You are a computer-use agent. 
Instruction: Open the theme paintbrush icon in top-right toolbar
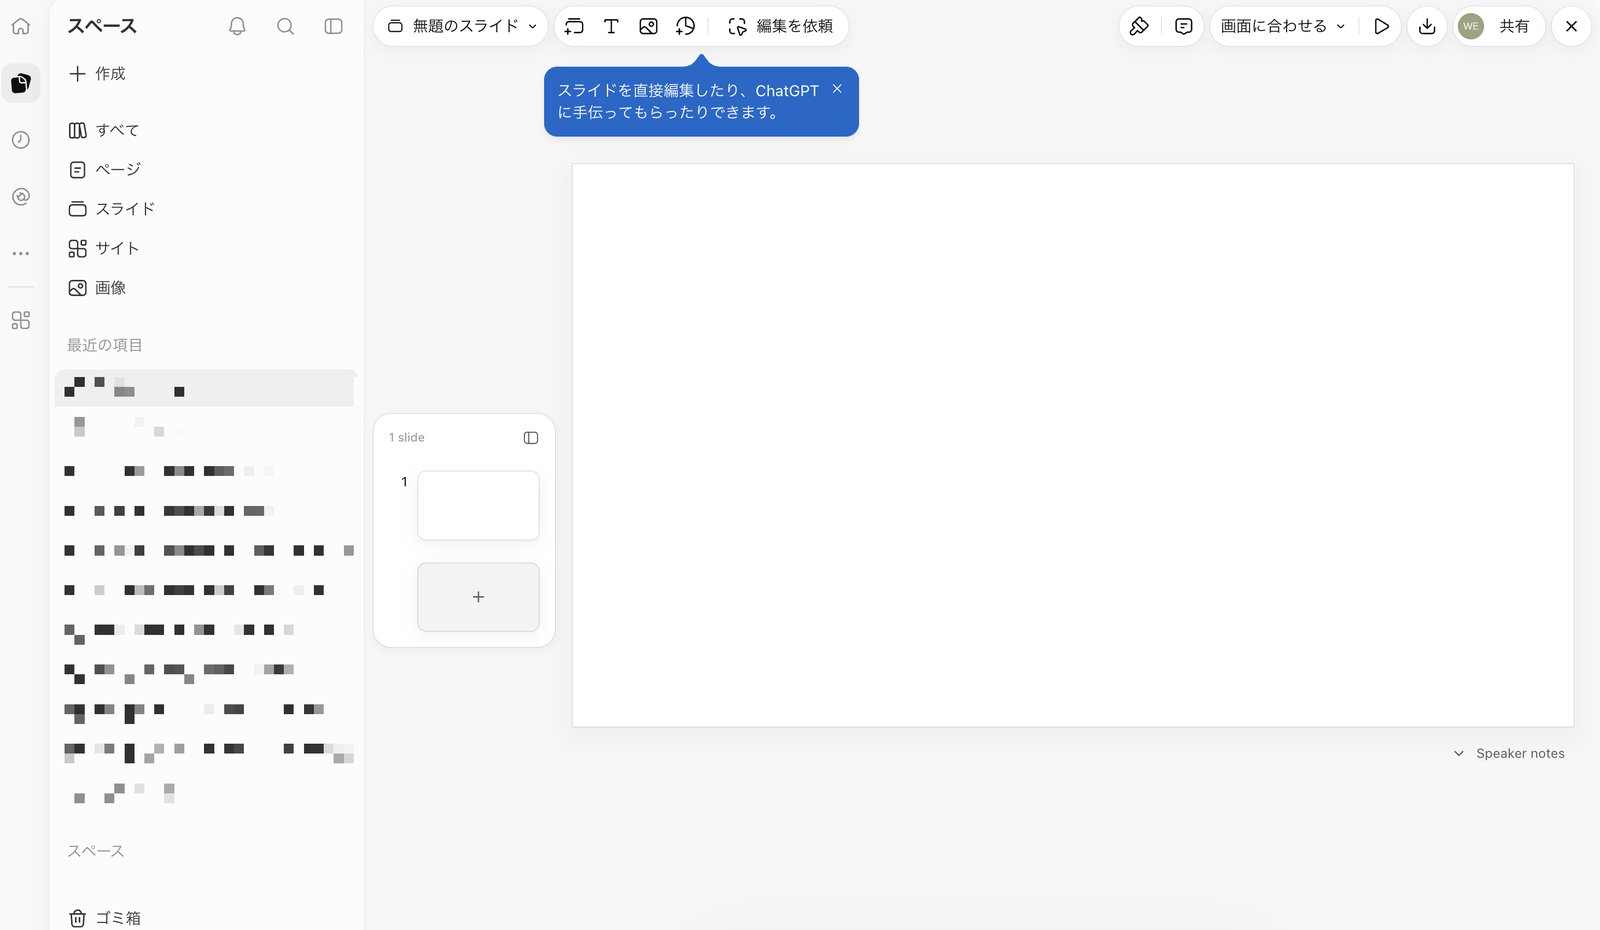(1139, 27)
